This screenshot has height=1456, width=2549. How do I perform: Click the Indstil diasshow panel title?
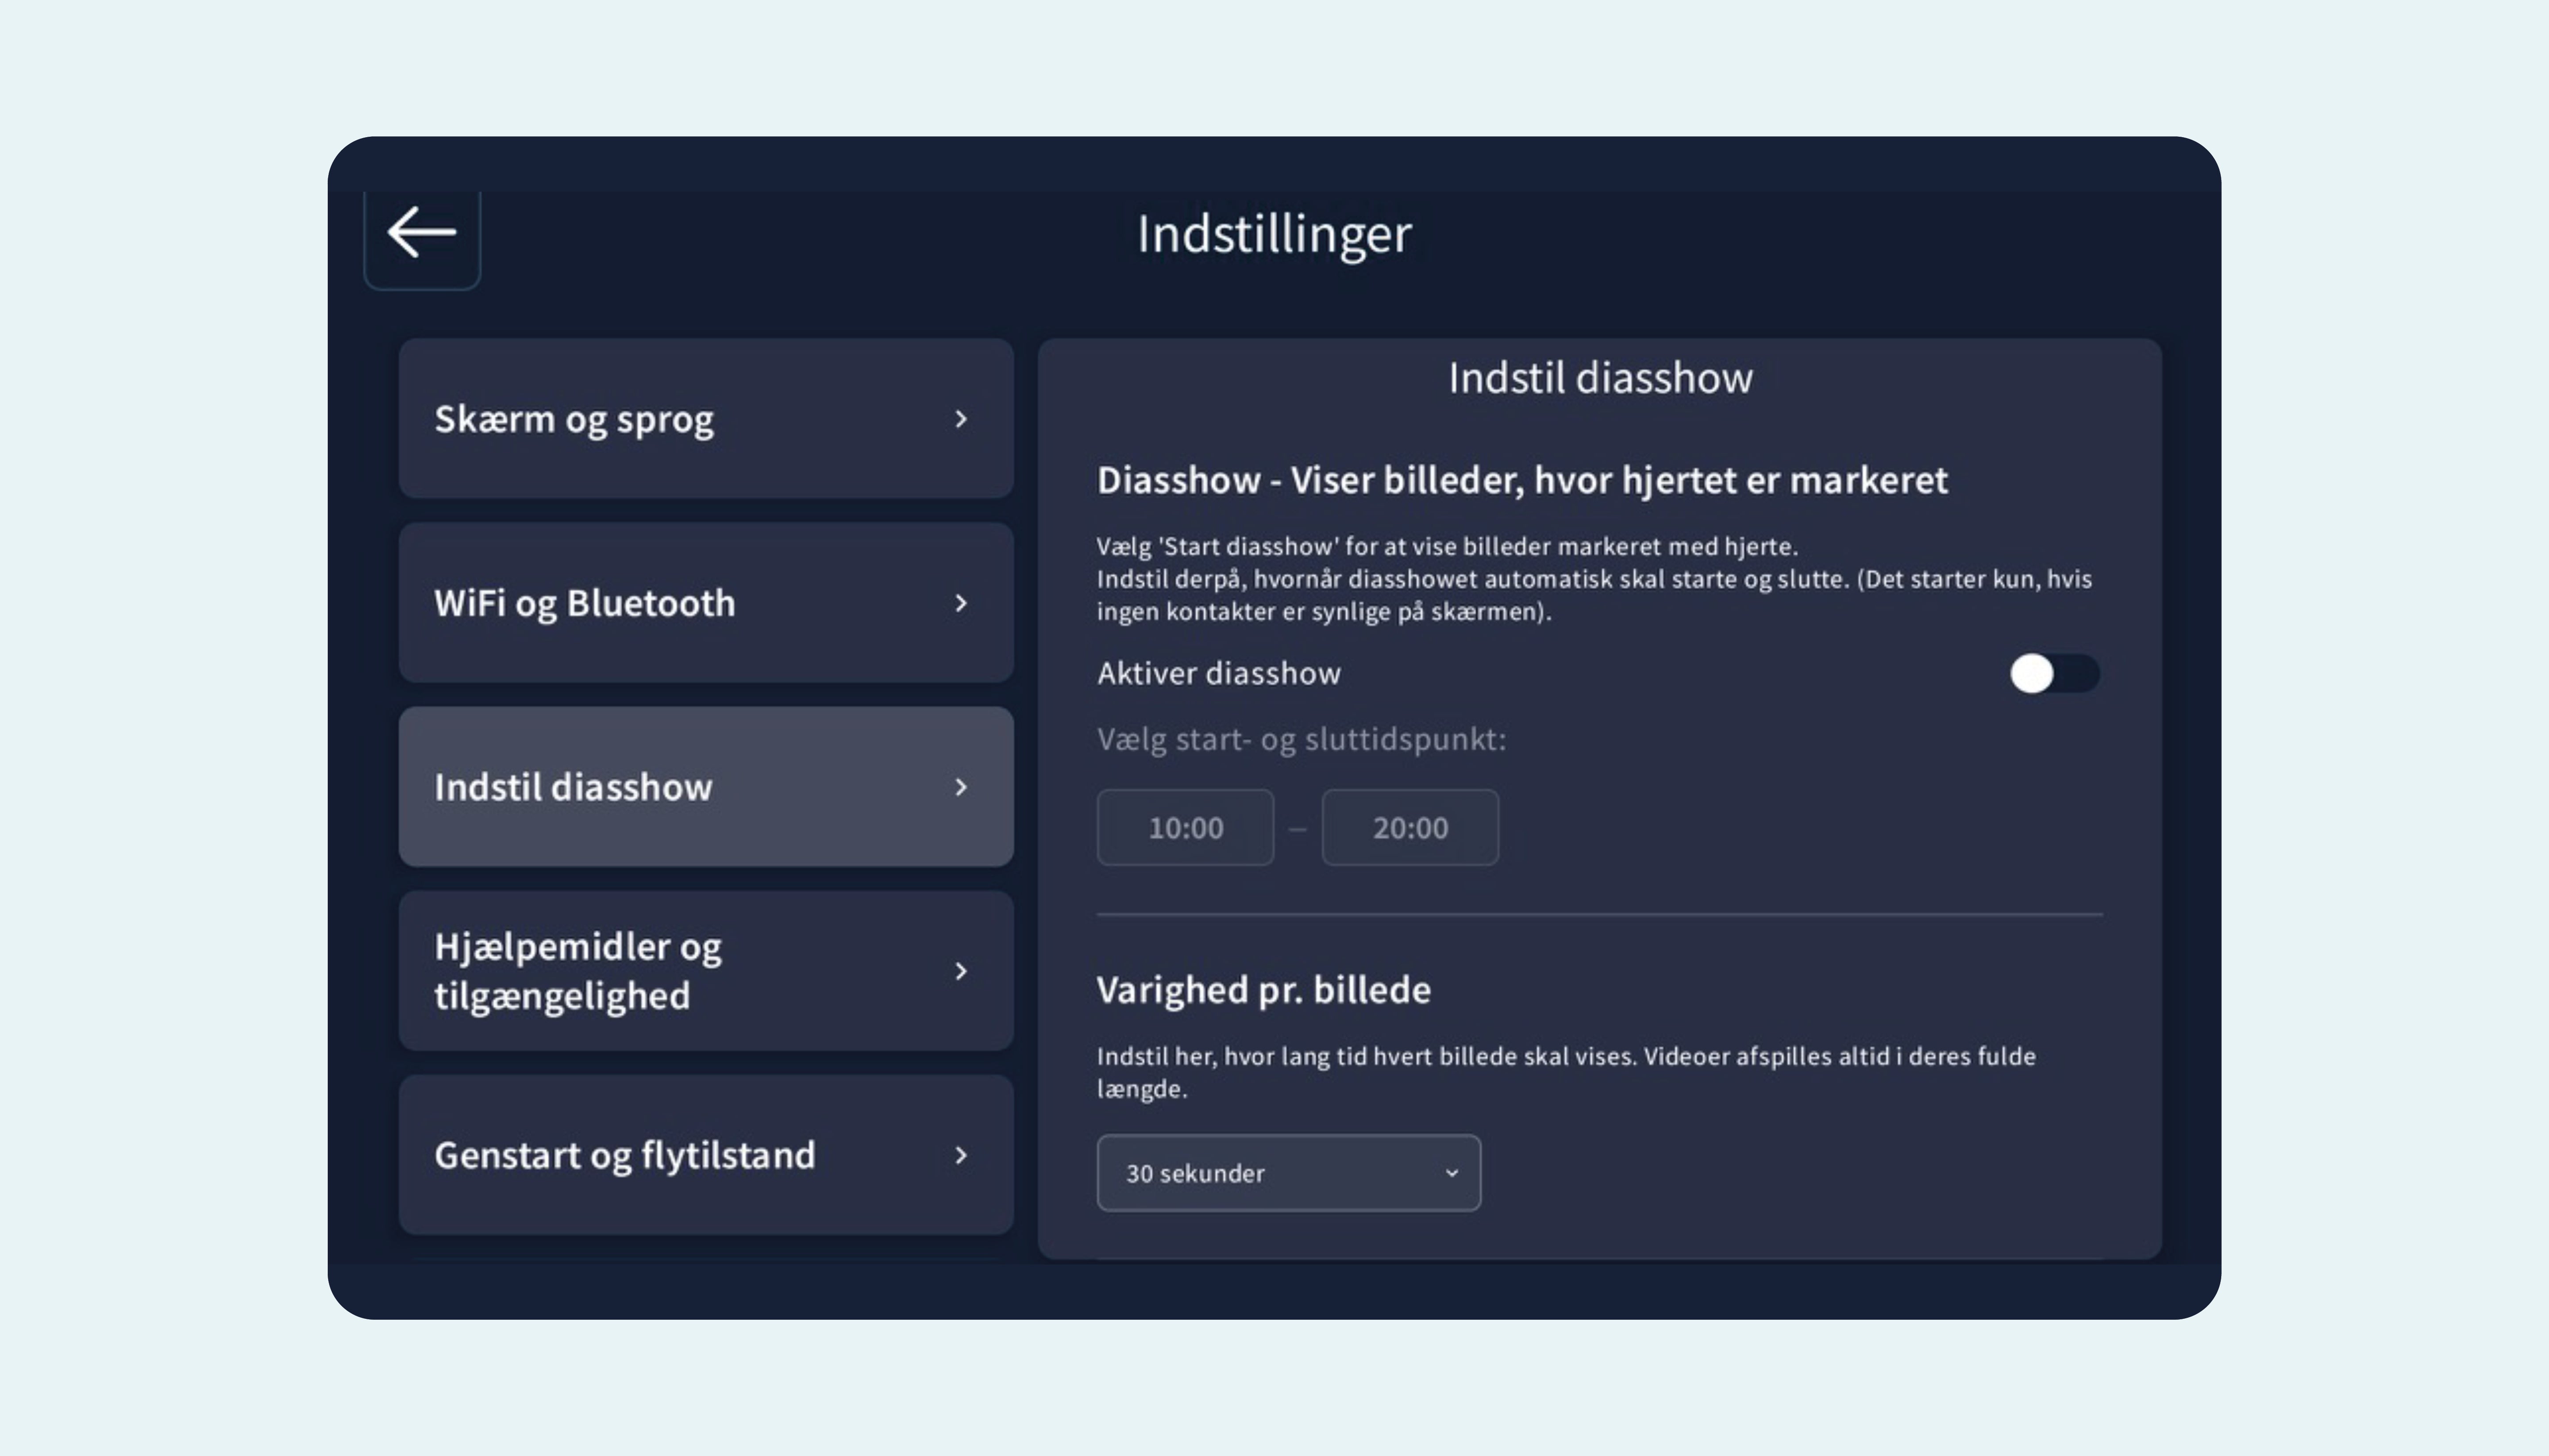tap(1600, 378)
